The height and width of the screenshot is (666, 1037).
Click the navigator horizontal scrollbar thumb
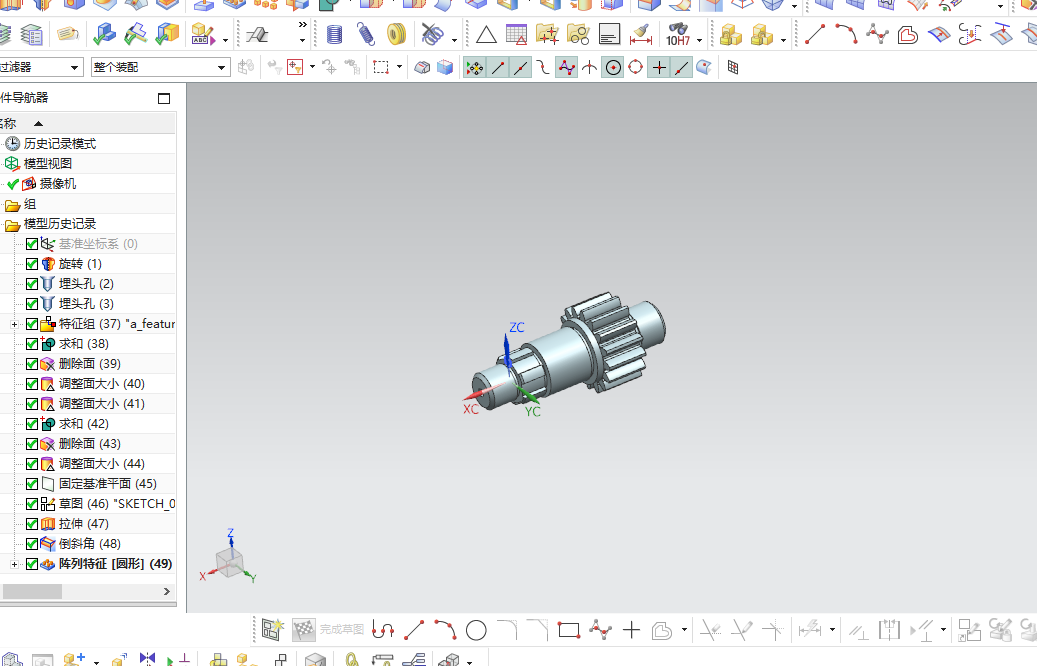(32, 591)
